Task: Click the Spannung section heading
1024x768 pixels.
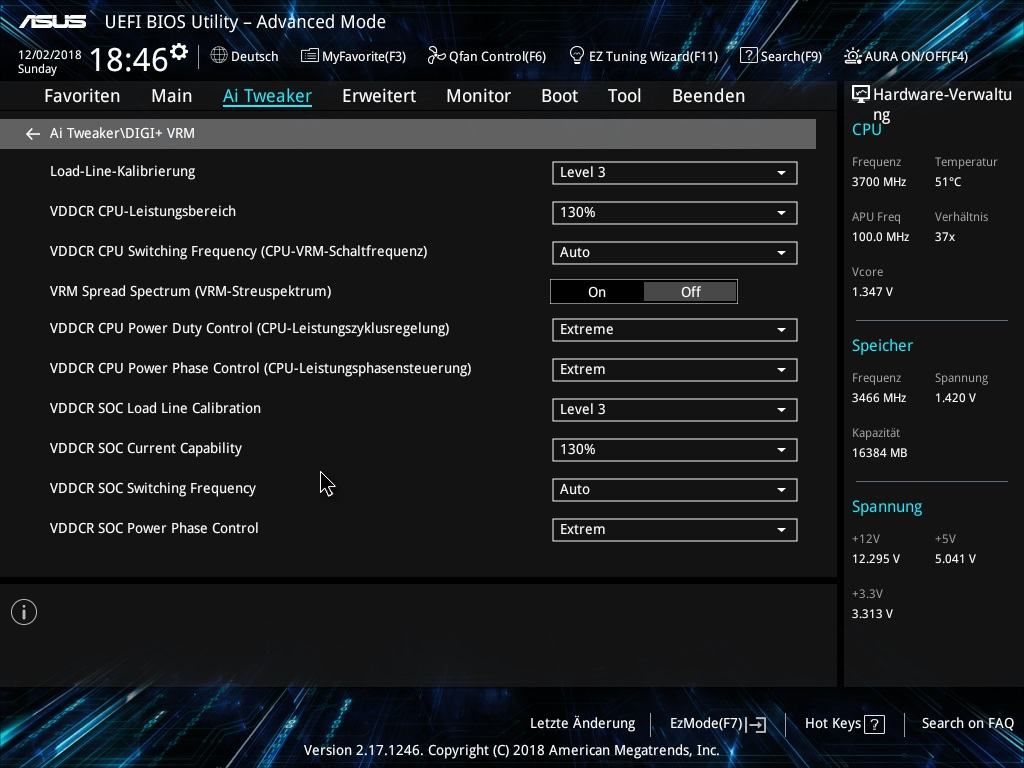Action: tap(887, 507)
